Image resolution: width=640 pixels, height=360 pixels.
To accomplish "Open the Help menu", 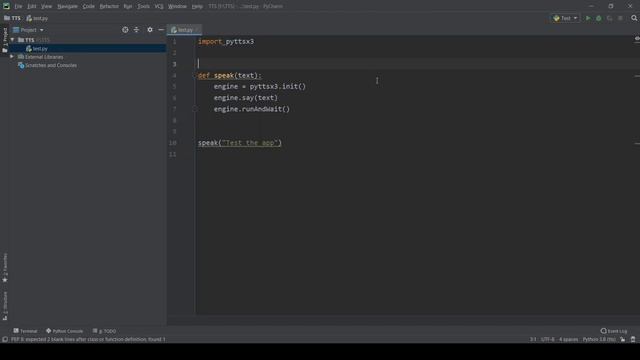I will tap(197, 7).
